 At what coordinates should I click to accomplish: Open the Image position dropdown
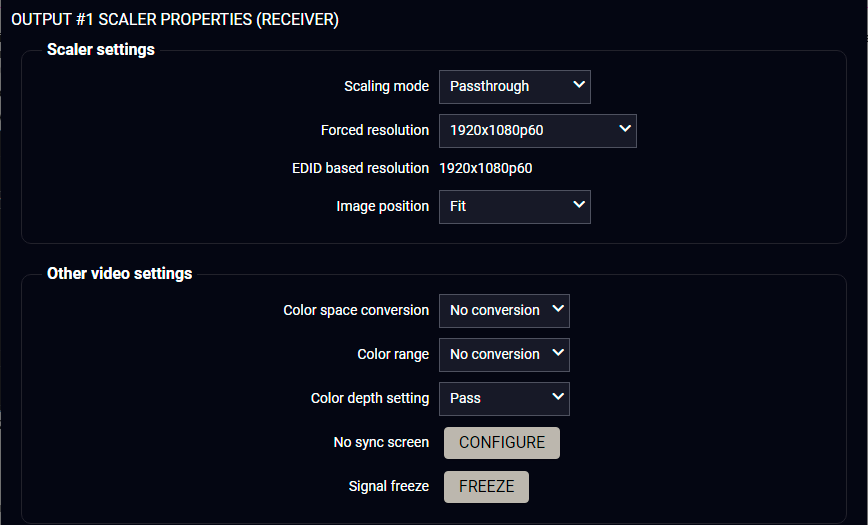tap(514, 207)
